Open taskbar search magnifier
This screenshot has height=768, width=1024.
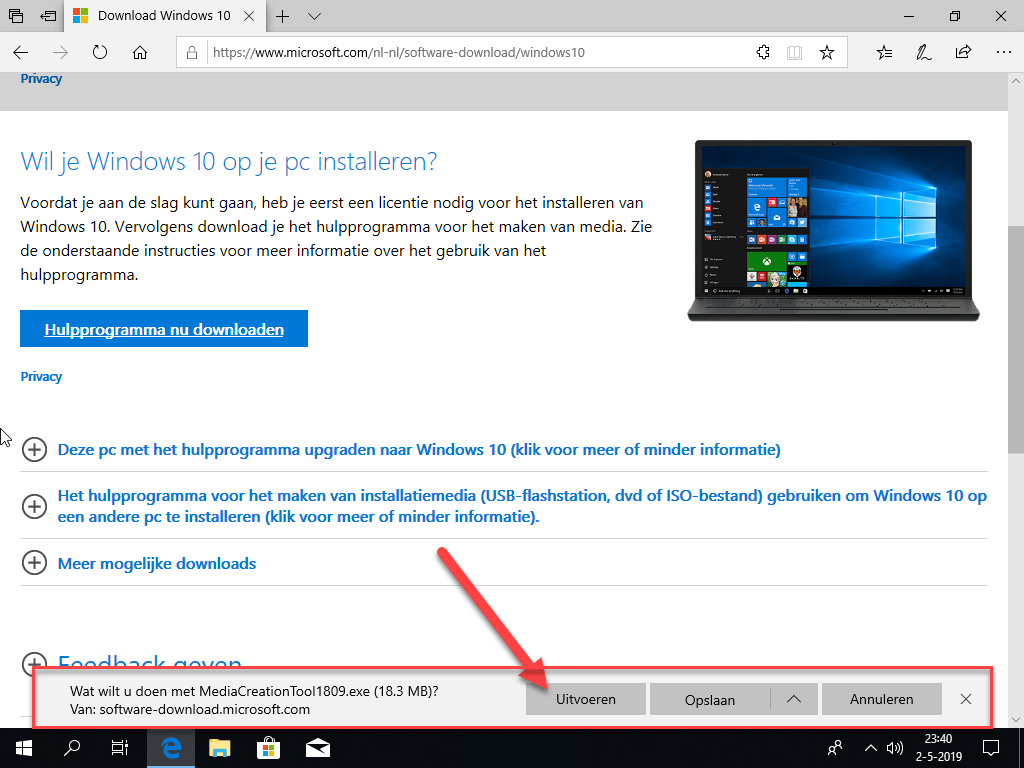72,748
